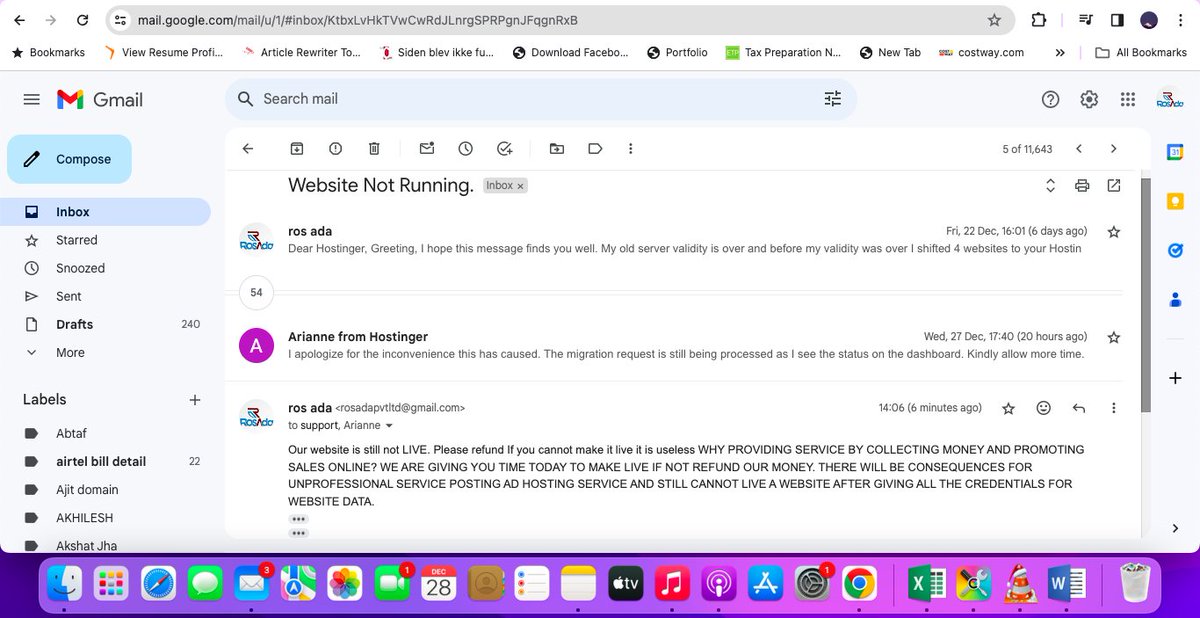The height and width of the screenshot is (618, 1200).
Task: Star the 14:06 message from ros ada
Action: pyautogui.click(x=1008, y=408)
